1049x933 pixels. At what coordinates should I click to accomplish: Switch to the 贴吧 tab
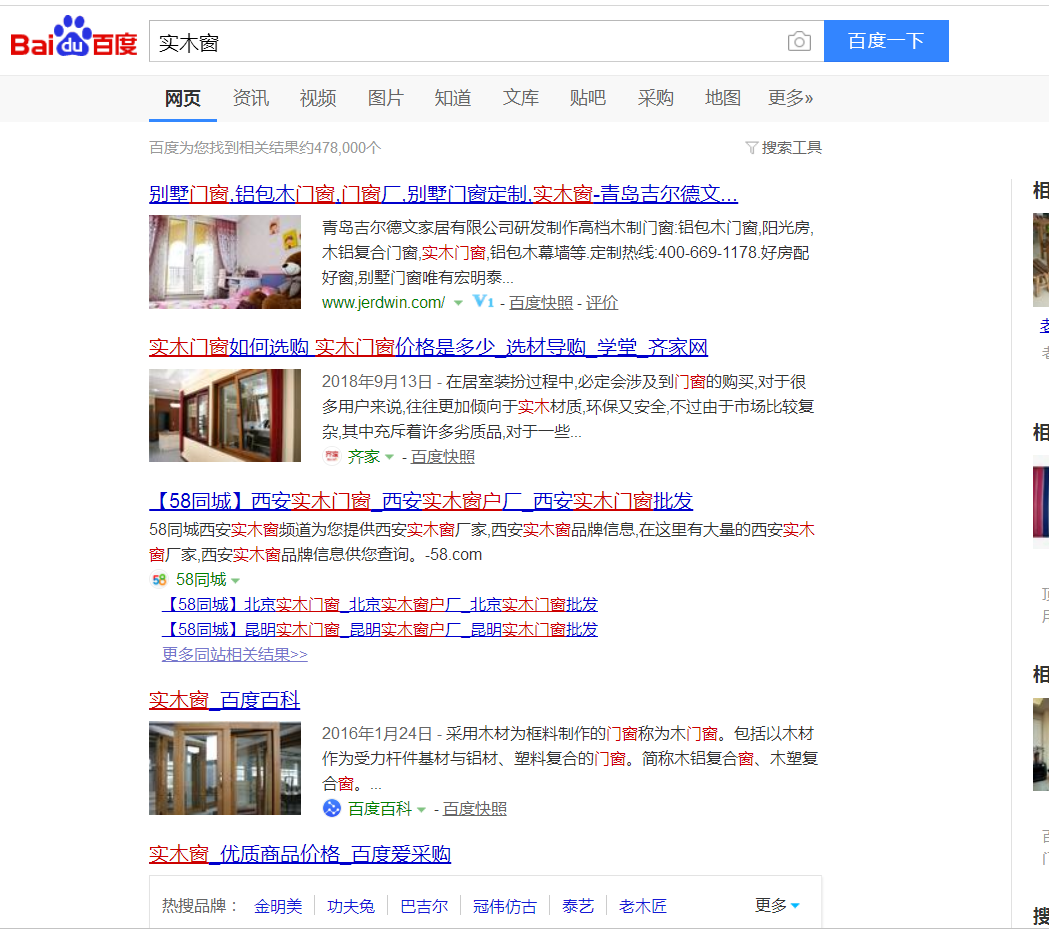click(x=588, y=98)
